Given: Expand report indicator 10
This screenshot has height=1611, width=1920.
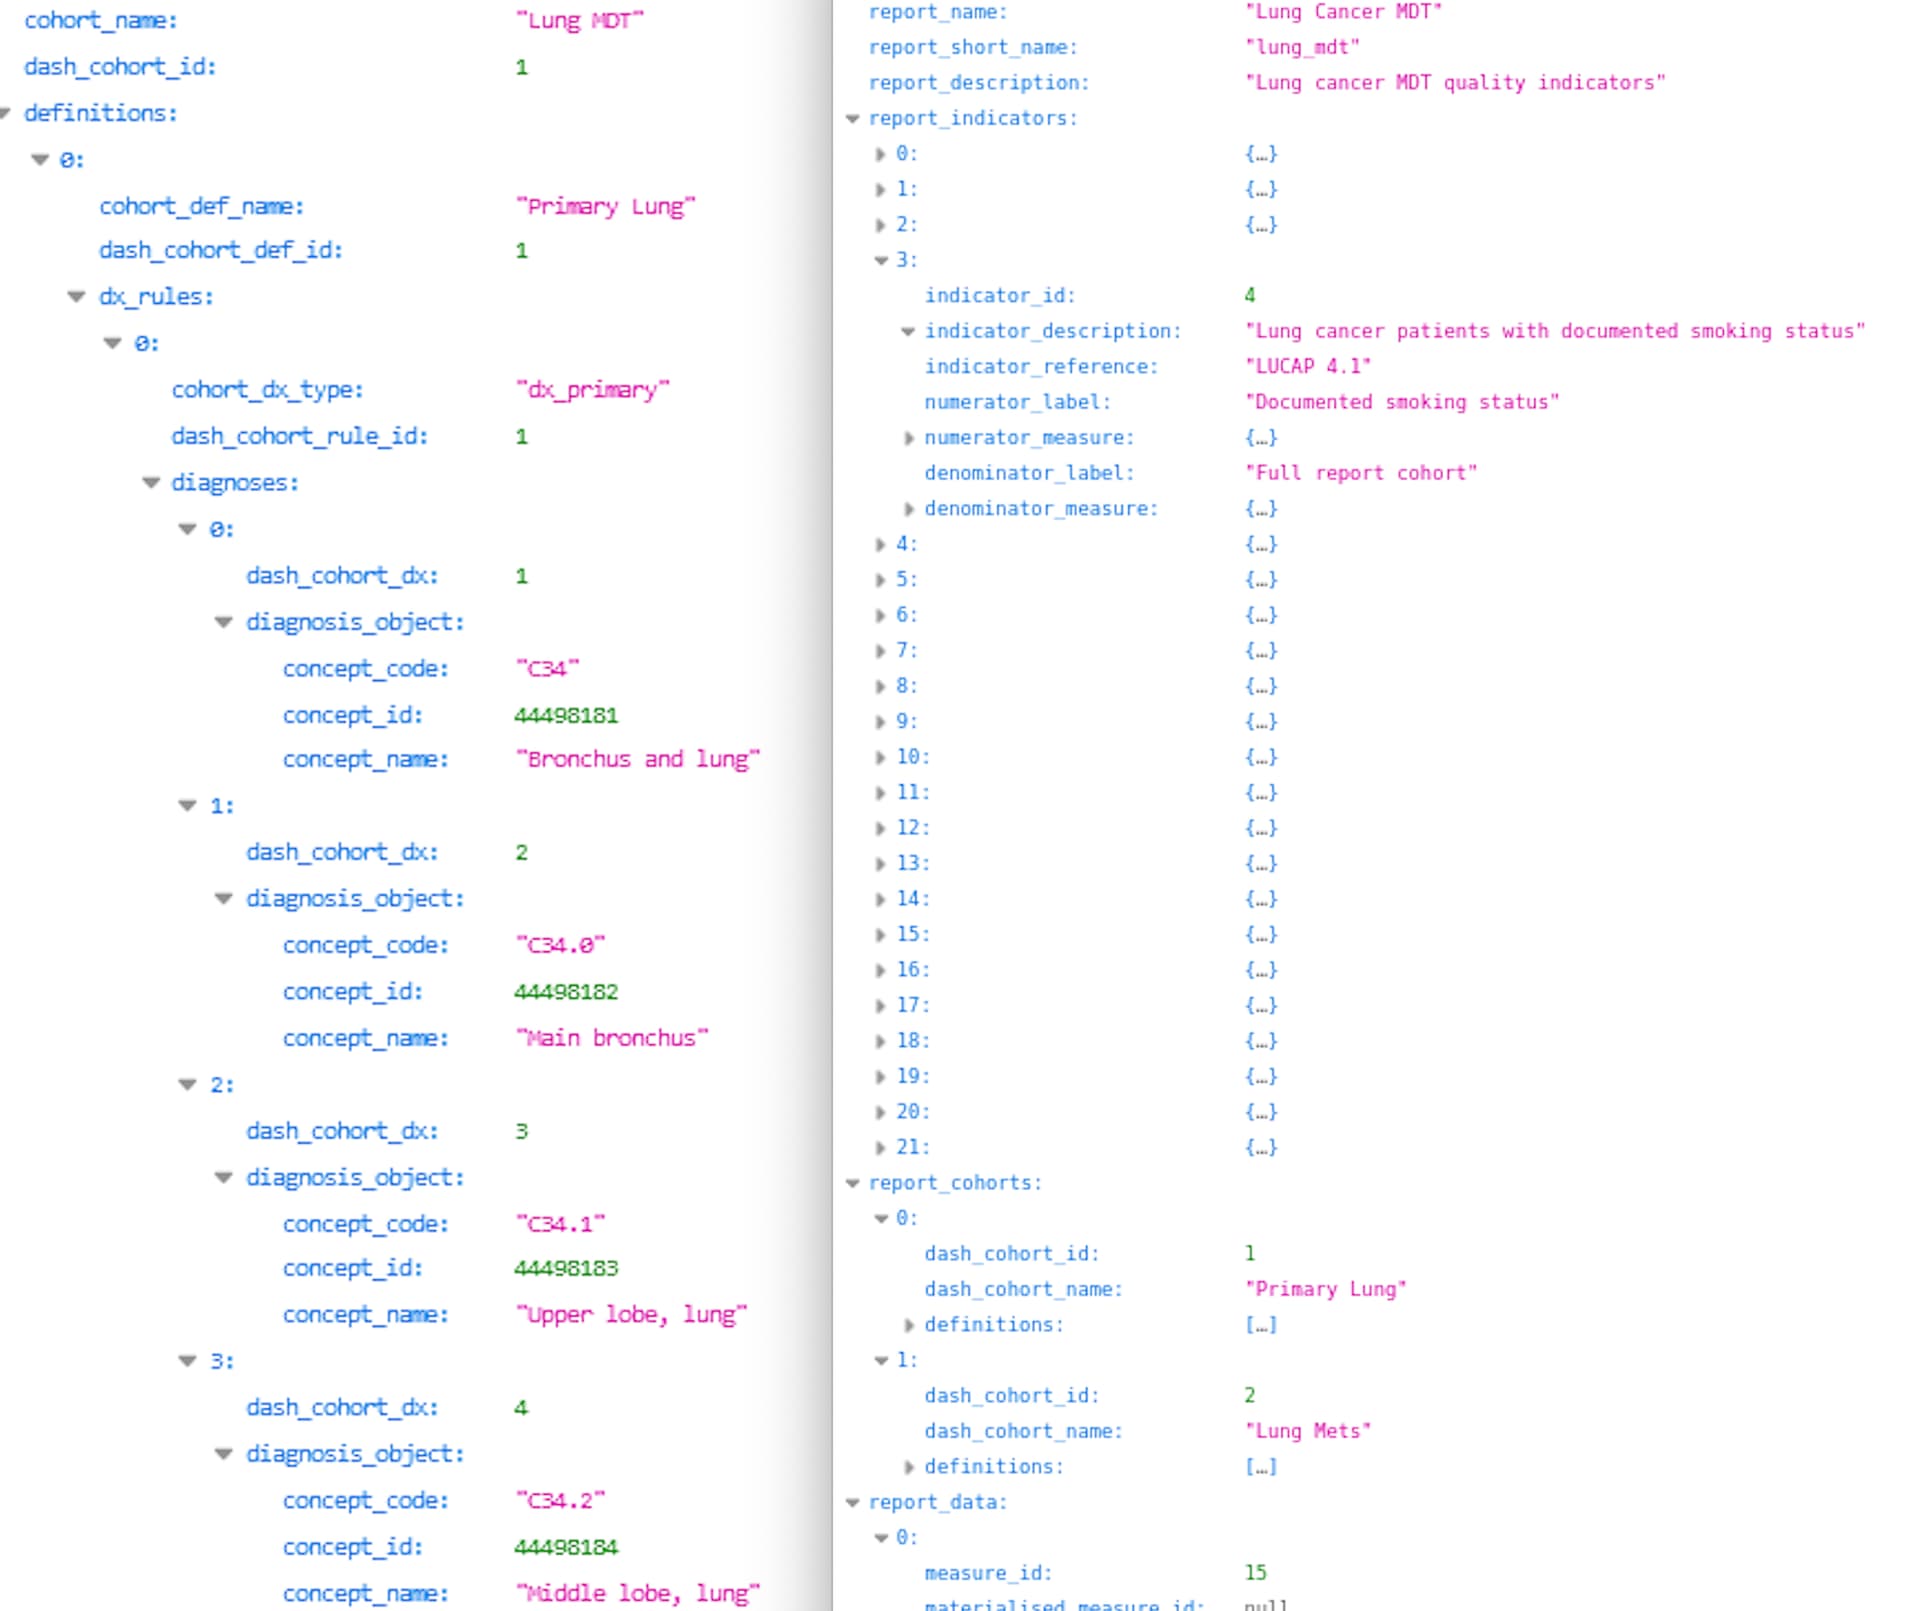Looking at the screenshot, I should (880, 757).
